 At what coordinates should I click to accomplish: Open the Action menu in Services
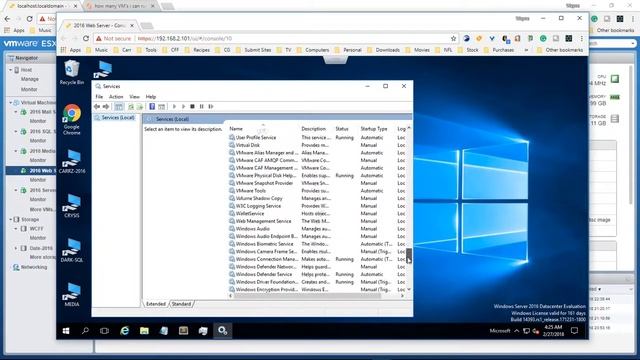click(116, 97)
